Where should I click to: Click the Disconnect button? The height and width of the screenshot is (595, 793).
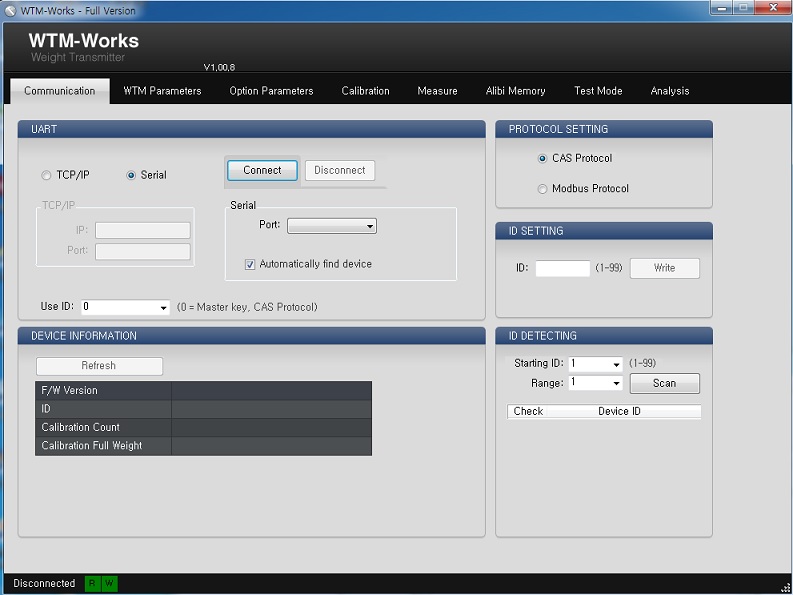point(340,171)
